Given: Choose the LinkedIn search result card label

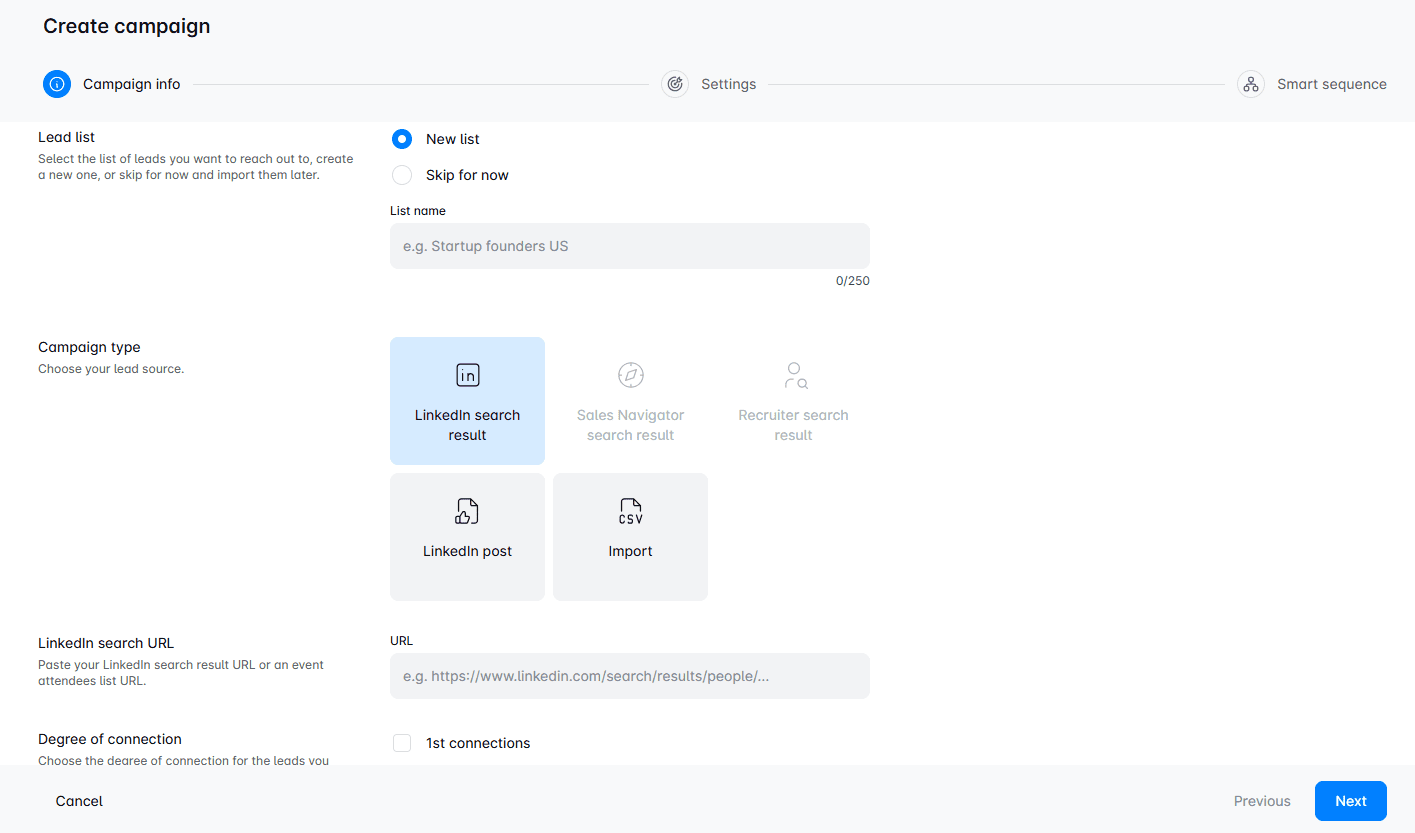Looking at the screenshot, I should click(x=467, y=425).
